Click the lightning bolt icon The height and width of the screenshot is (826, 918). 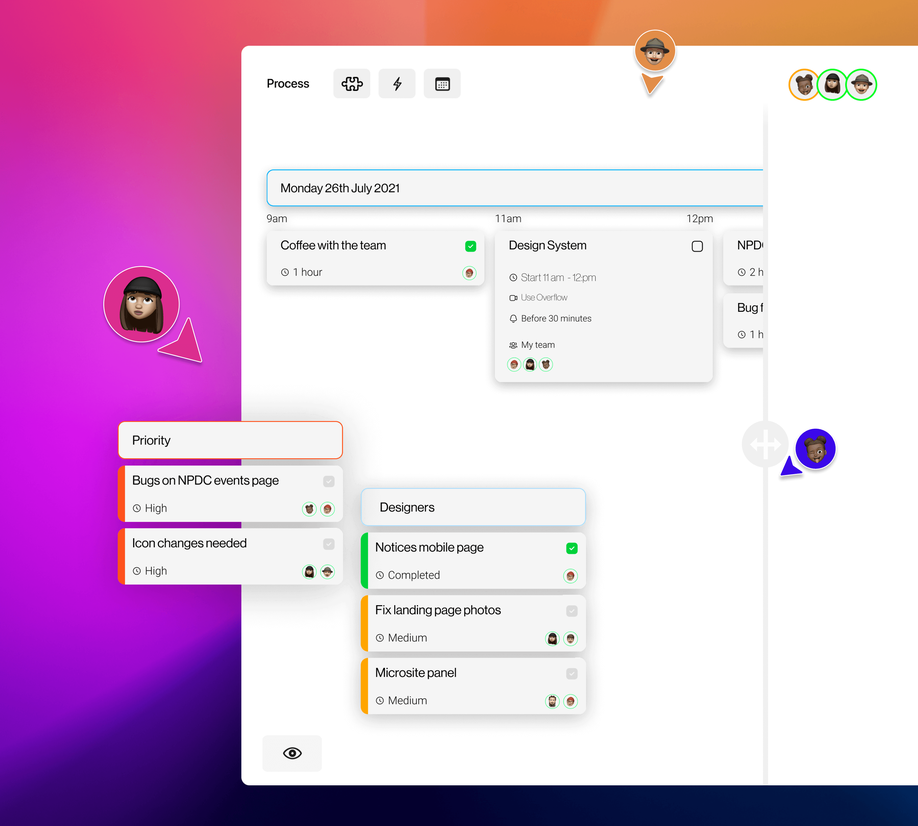397,84
